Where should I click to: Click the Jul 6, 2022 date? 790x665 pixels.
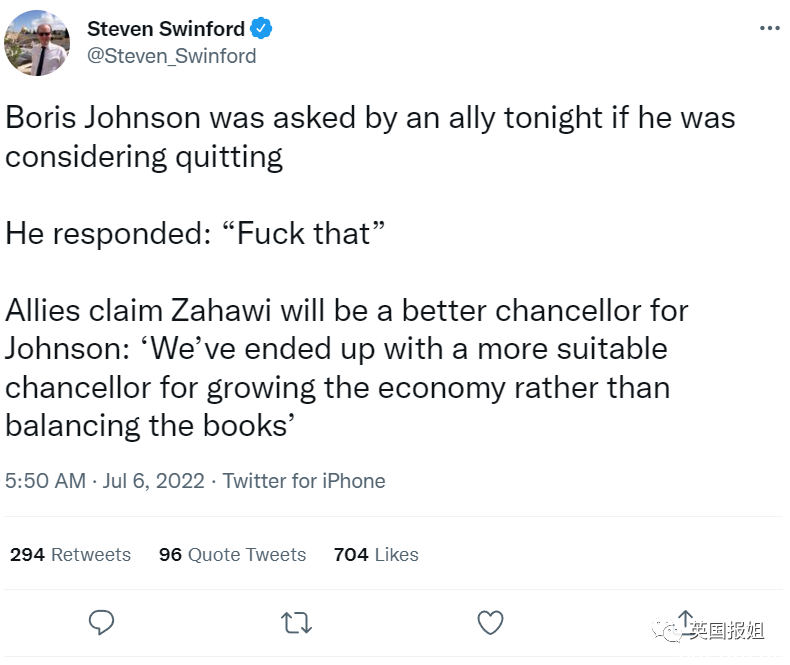click(154, 481)
